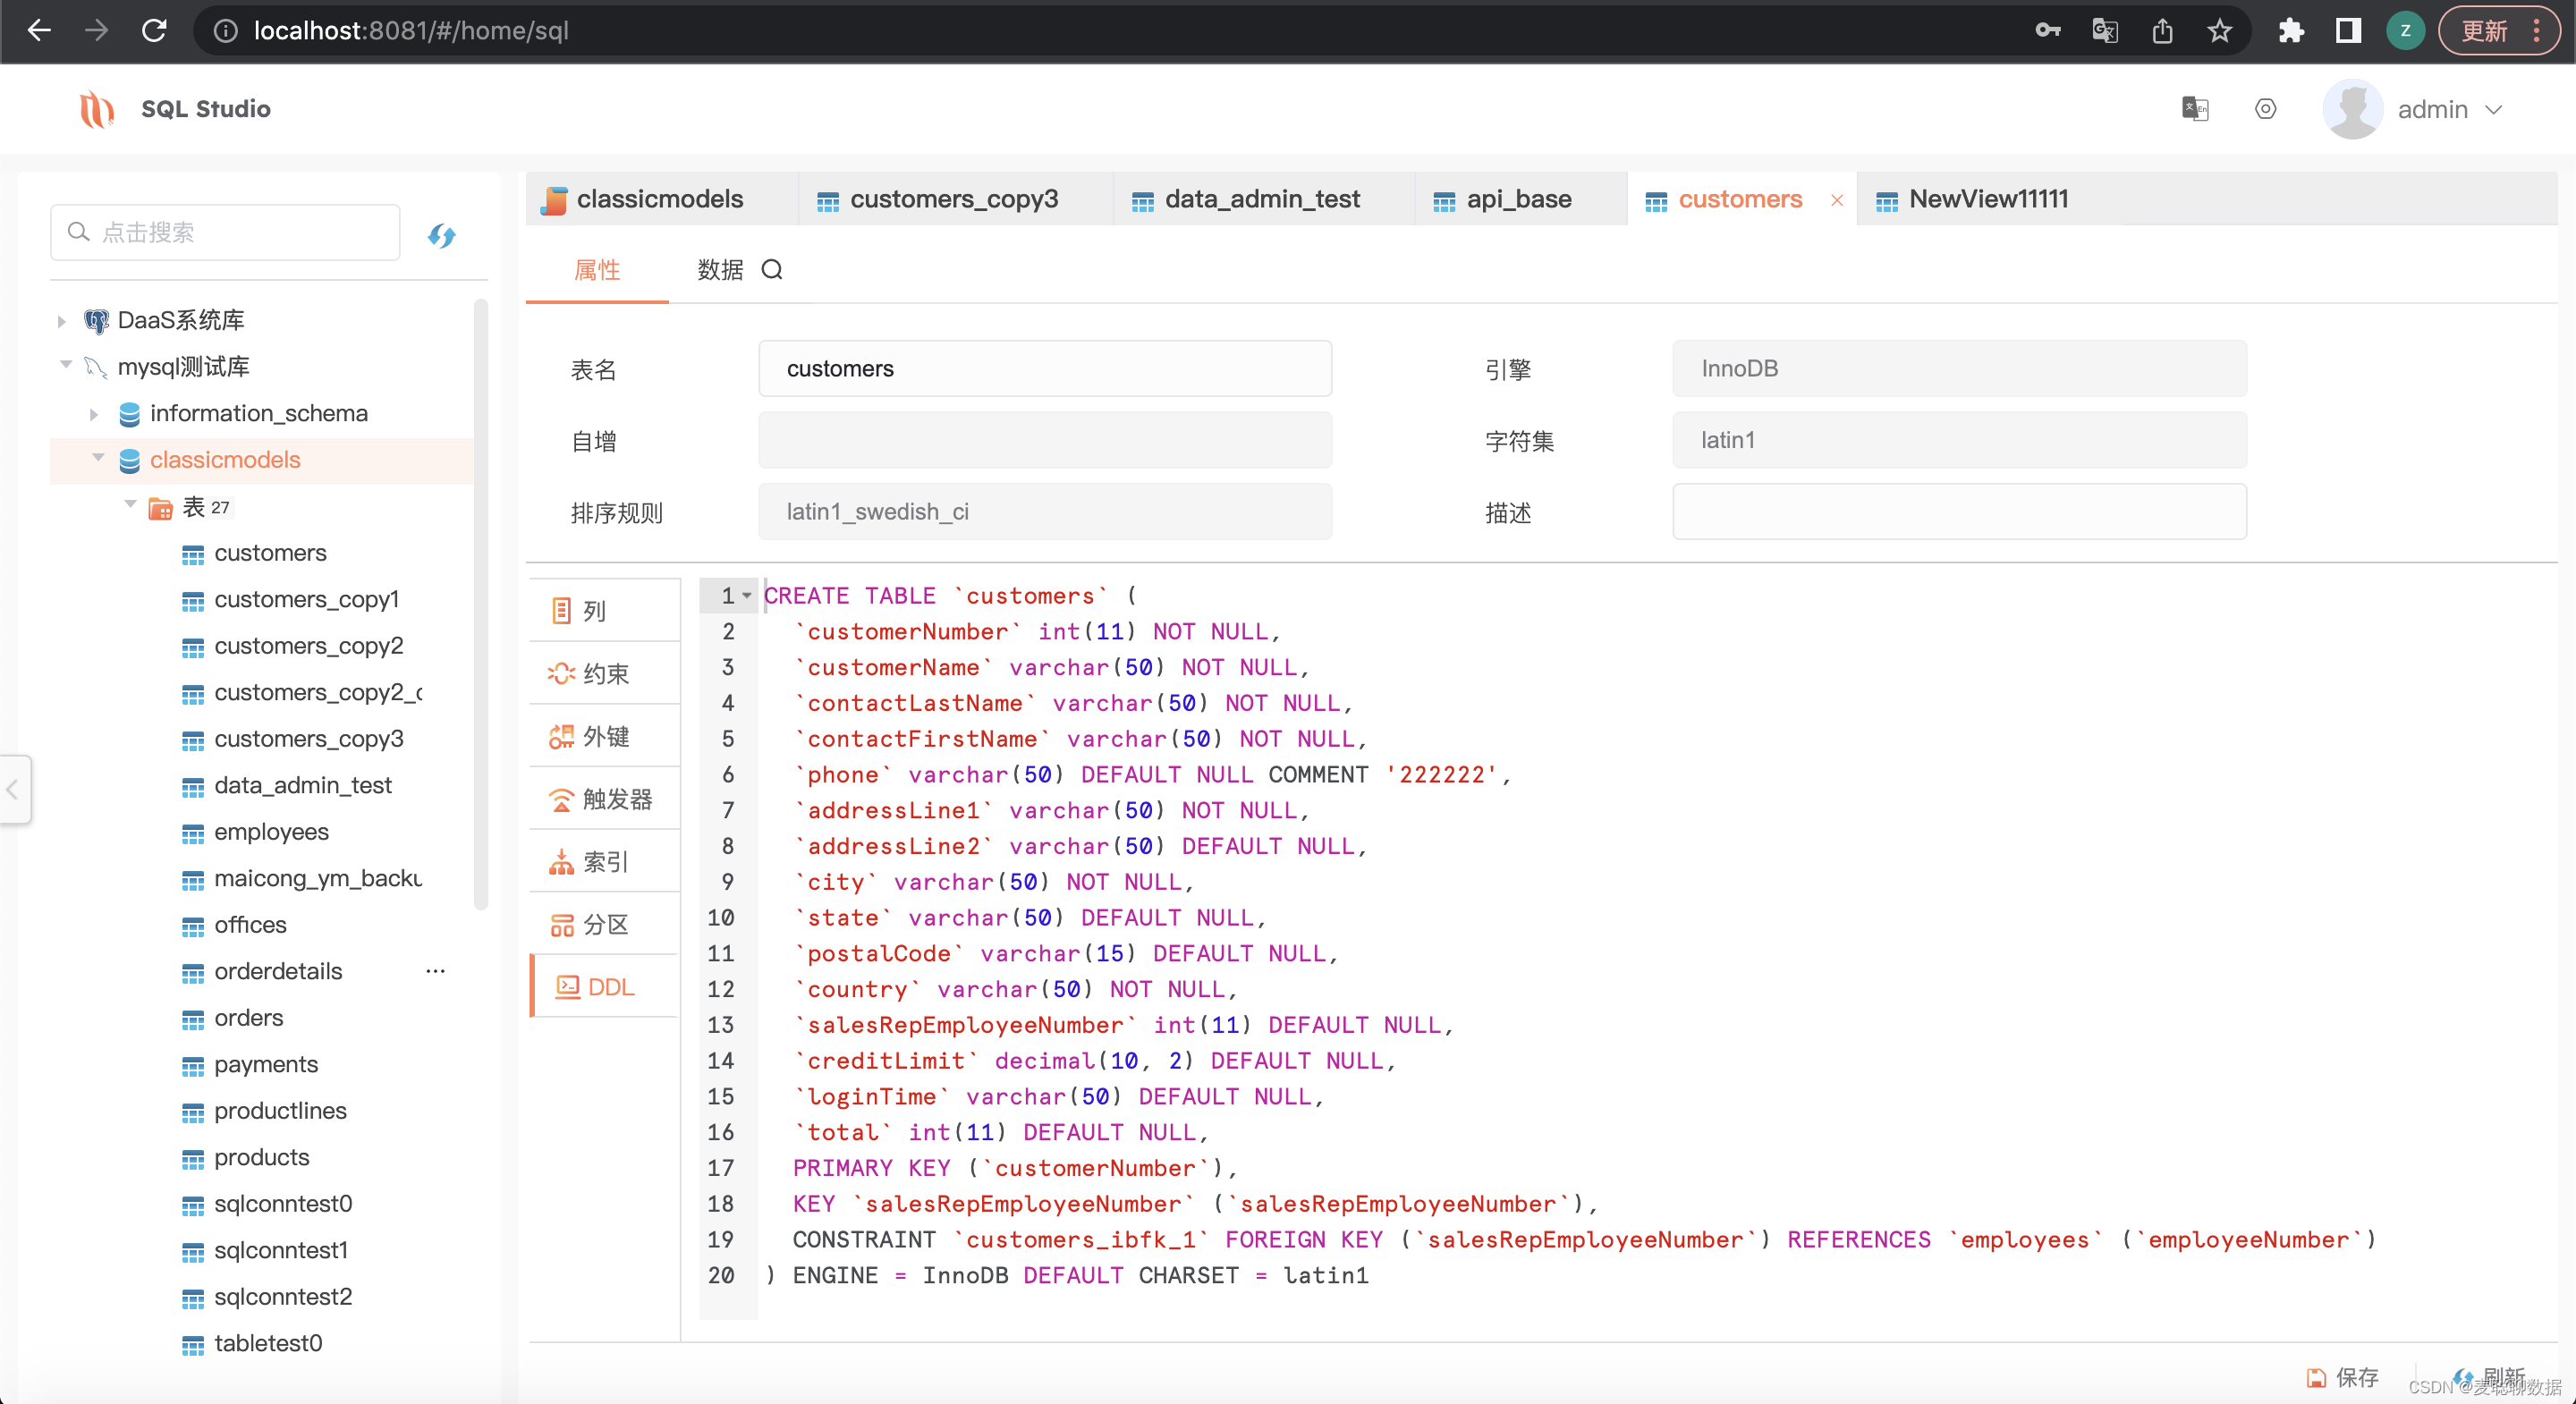Open the 约束 constraints section
The width and height of the screenshot is (2576, 1404).
[x=605, y=673]
